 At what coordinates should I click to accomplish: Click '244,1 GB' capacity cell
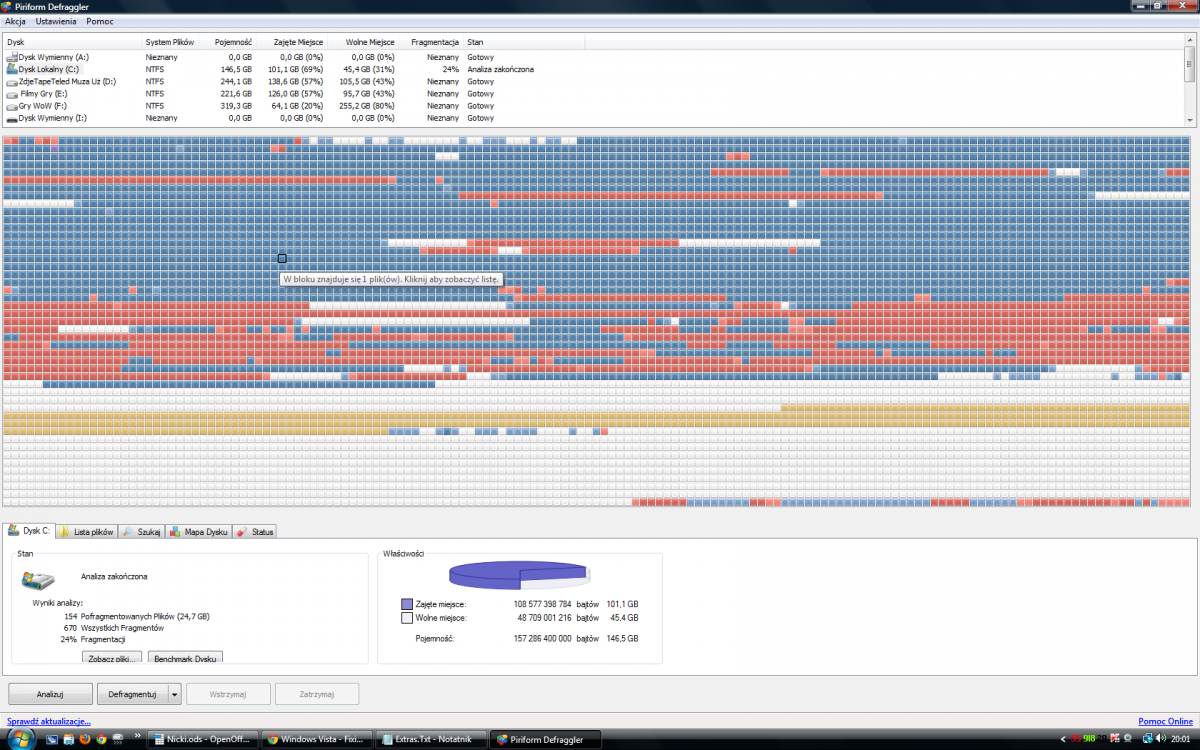point(236,81)
